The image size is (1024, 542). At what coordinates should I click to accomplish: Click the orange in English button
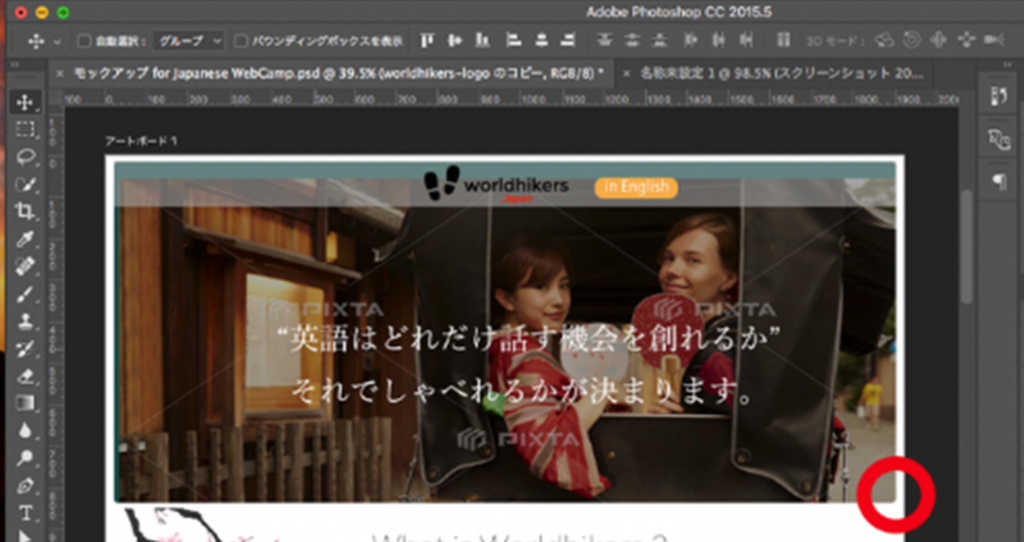click(636, 187)
